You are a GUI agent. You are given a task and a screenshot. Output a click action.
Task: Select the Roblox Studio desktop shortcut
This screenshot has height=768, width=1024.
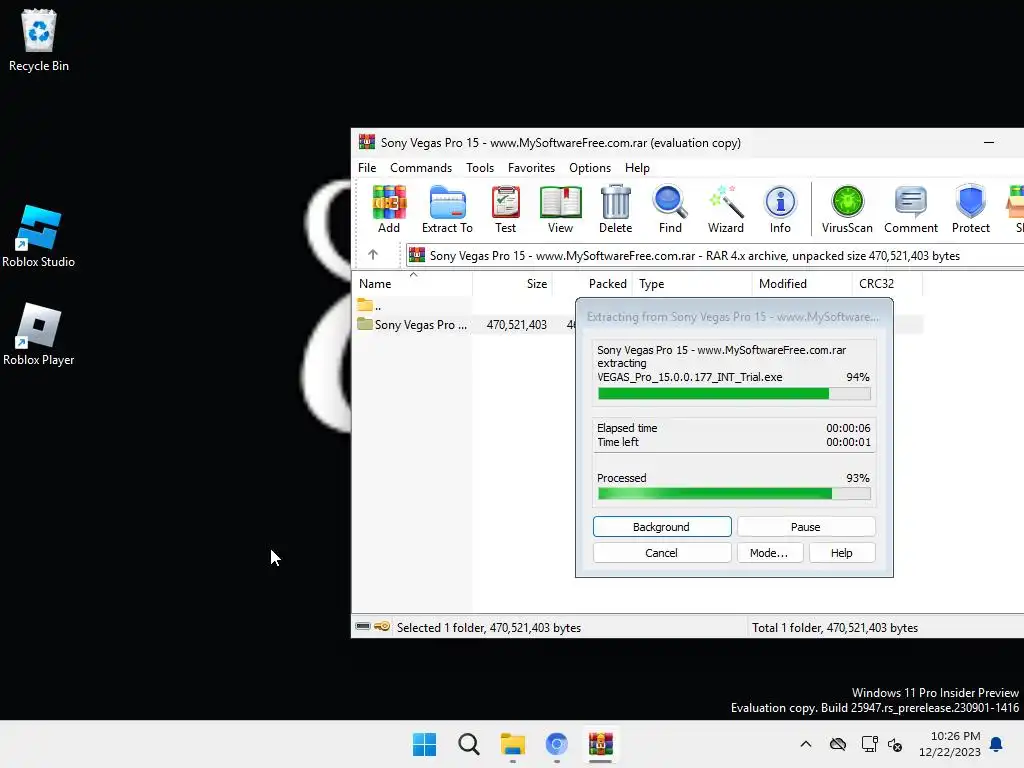[x=39, y=236]
